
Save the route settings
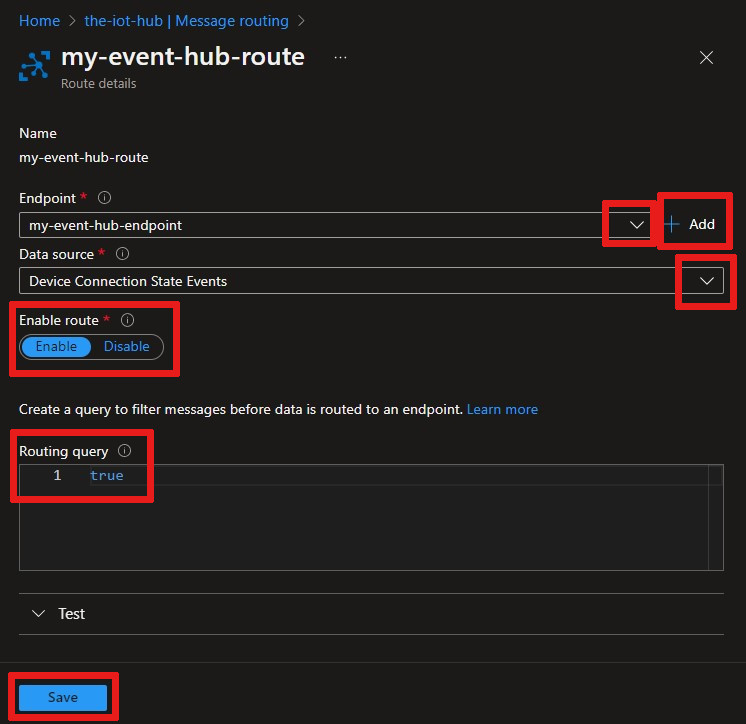[x=63, y=697]
